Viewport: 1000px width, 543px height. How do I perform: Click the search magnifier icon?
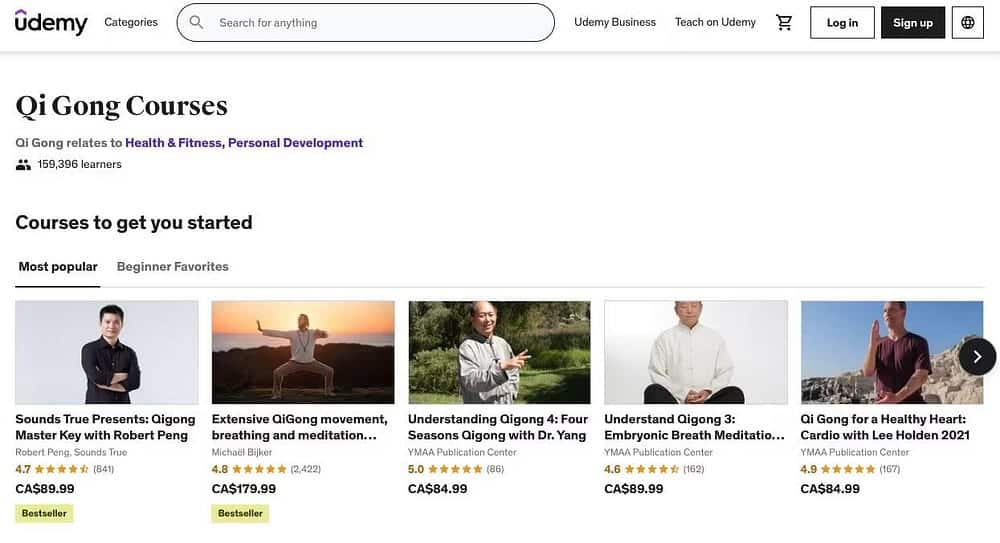coord(196,22)
